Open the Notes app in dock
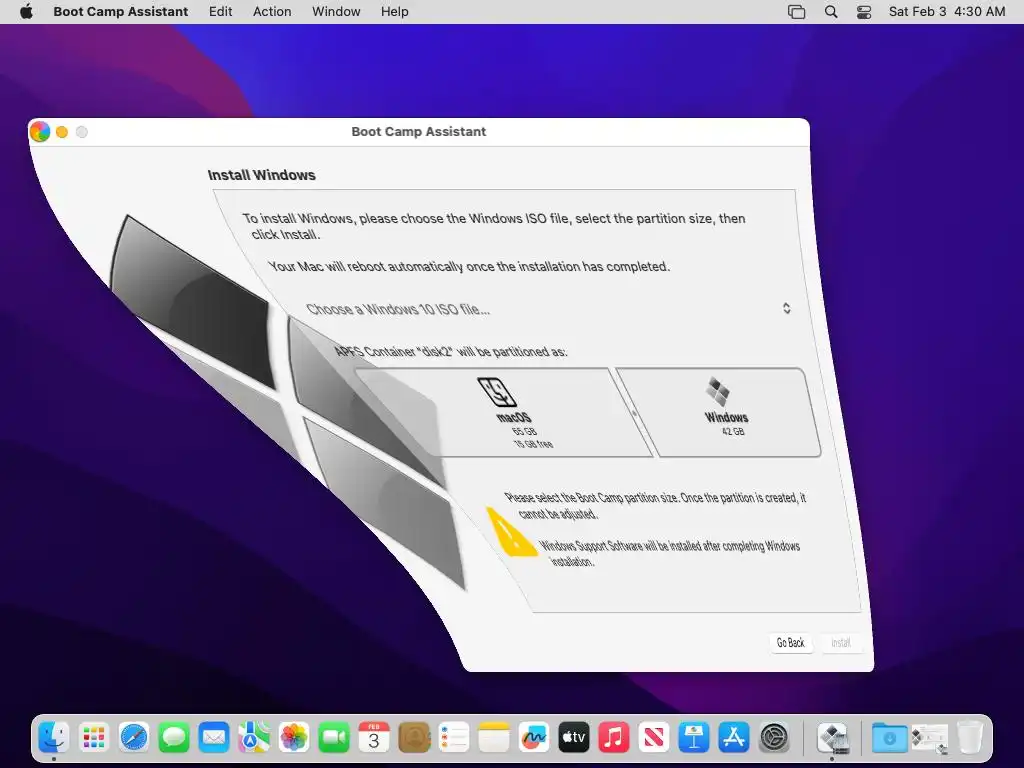Viewport: 1024px width, 768px height. coord(494,738)
